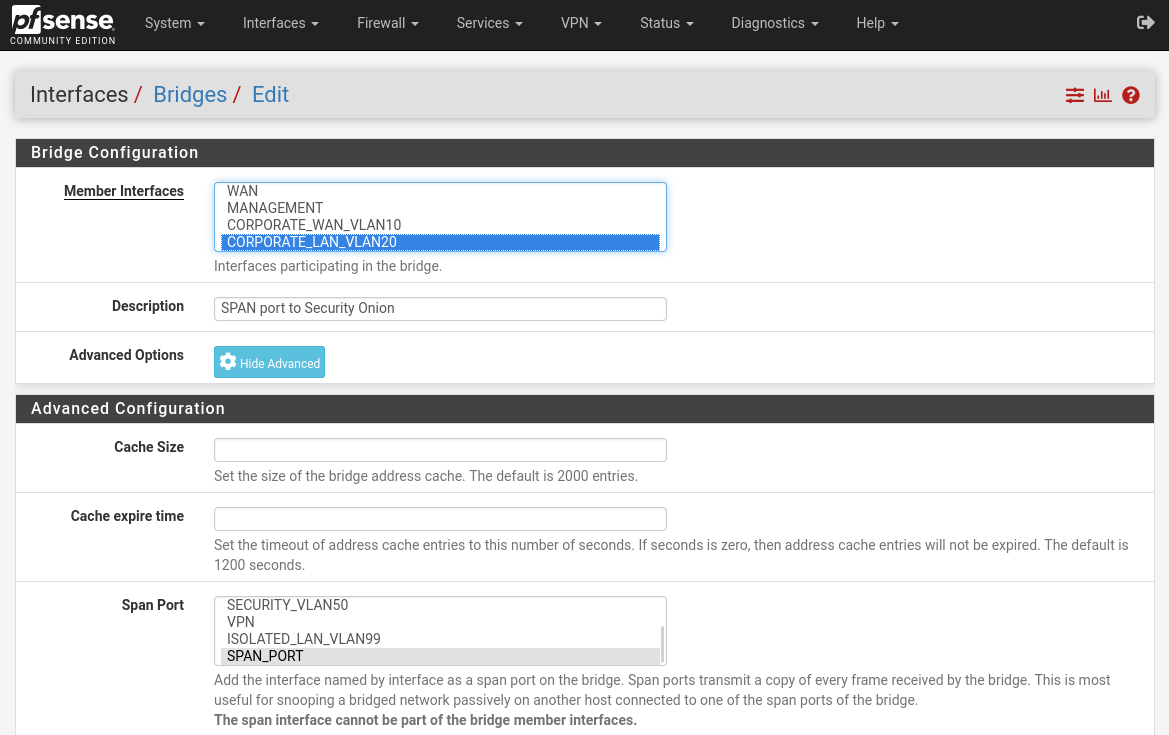
Task: Select CORPORATE_WAN_VLAN10 as member interface
Action: coord(314,225)
